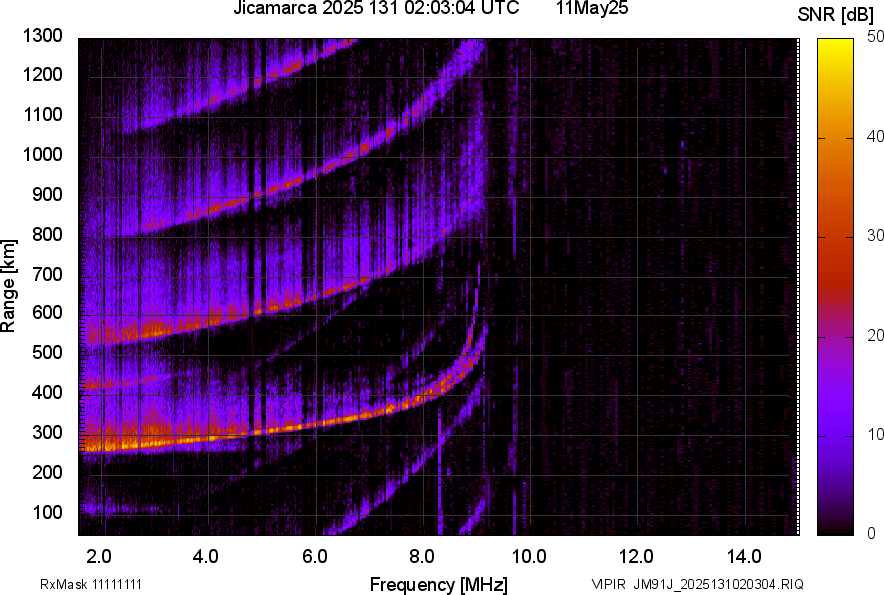Click the frequency tick label '14.0'

click(x=744, y=557)
